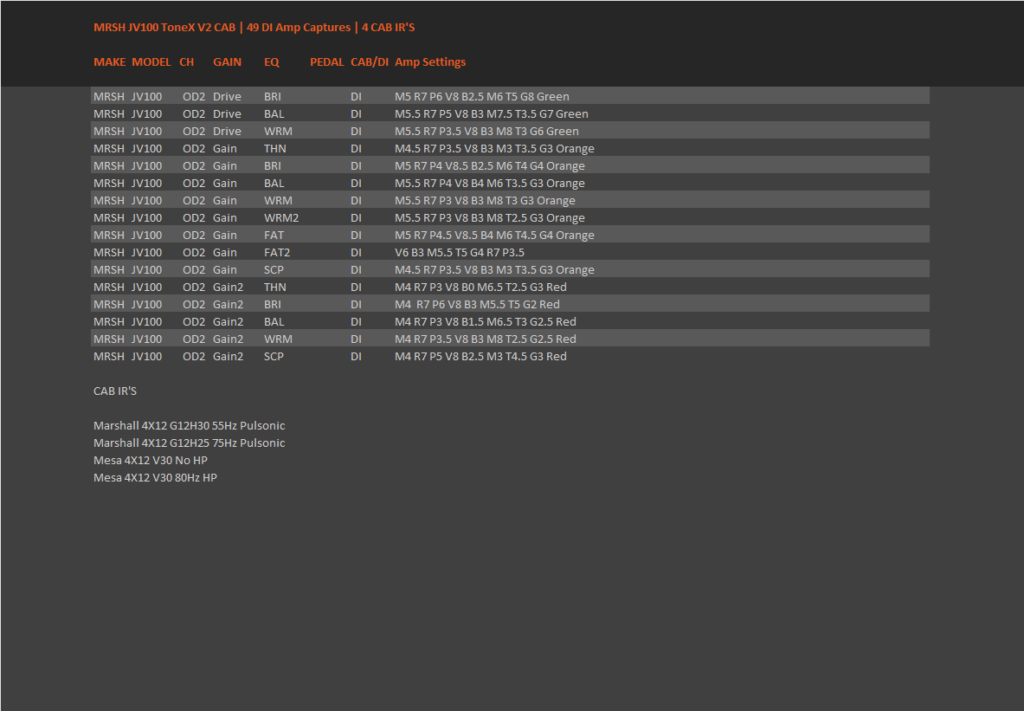Click "WRM" EQ cell in the Drive row
The width and height of the screenshot is (1024, 711).
[x=278, y=131]
